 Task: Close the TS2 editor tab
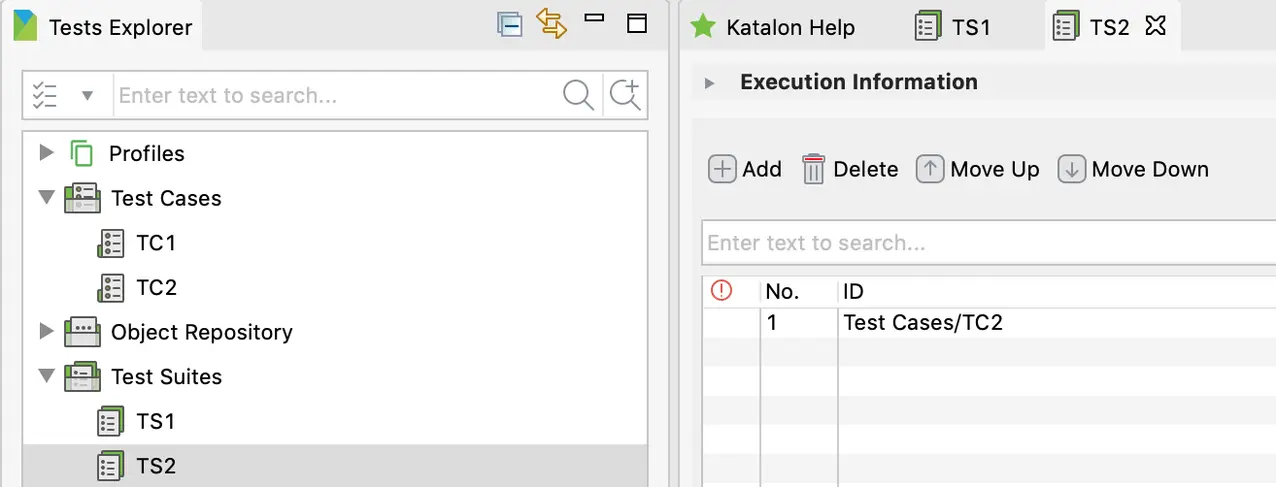pos(1155,26)
